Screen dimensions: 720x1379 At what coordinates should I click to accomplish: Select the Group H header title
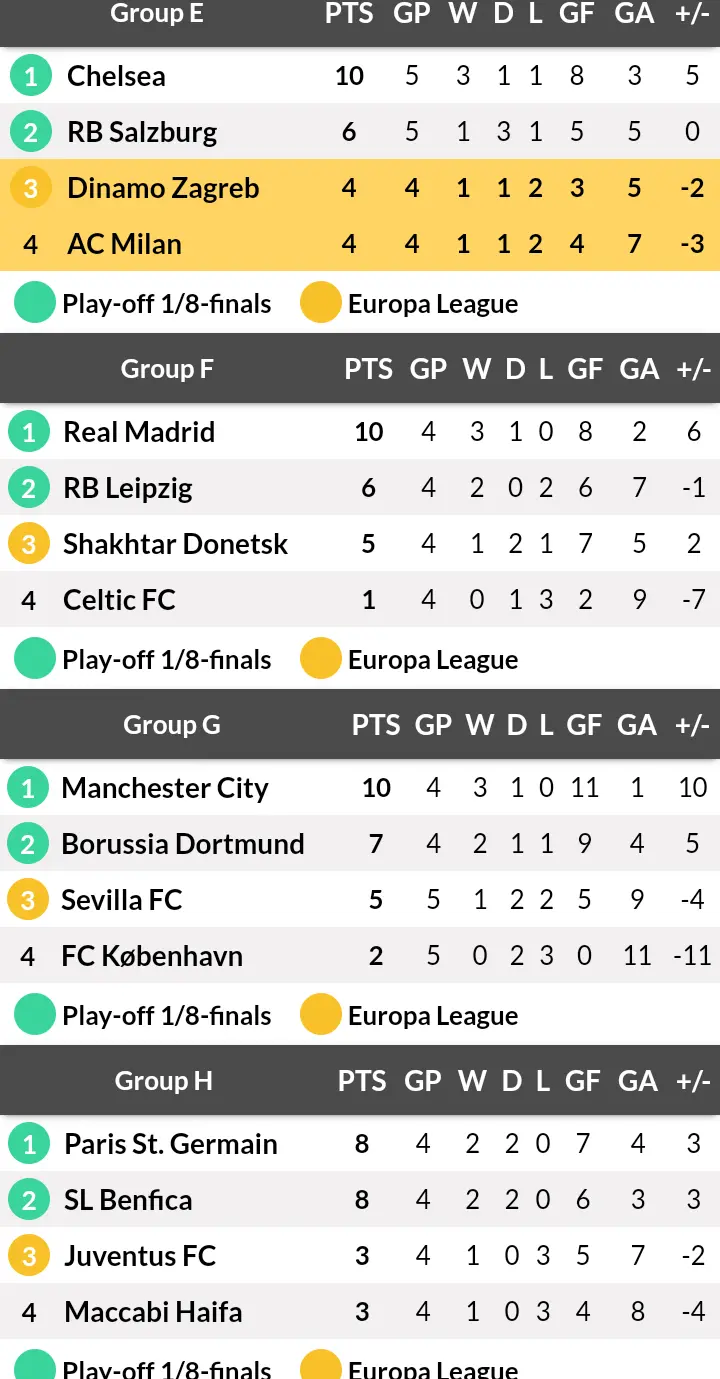(x=164, y=1081)
